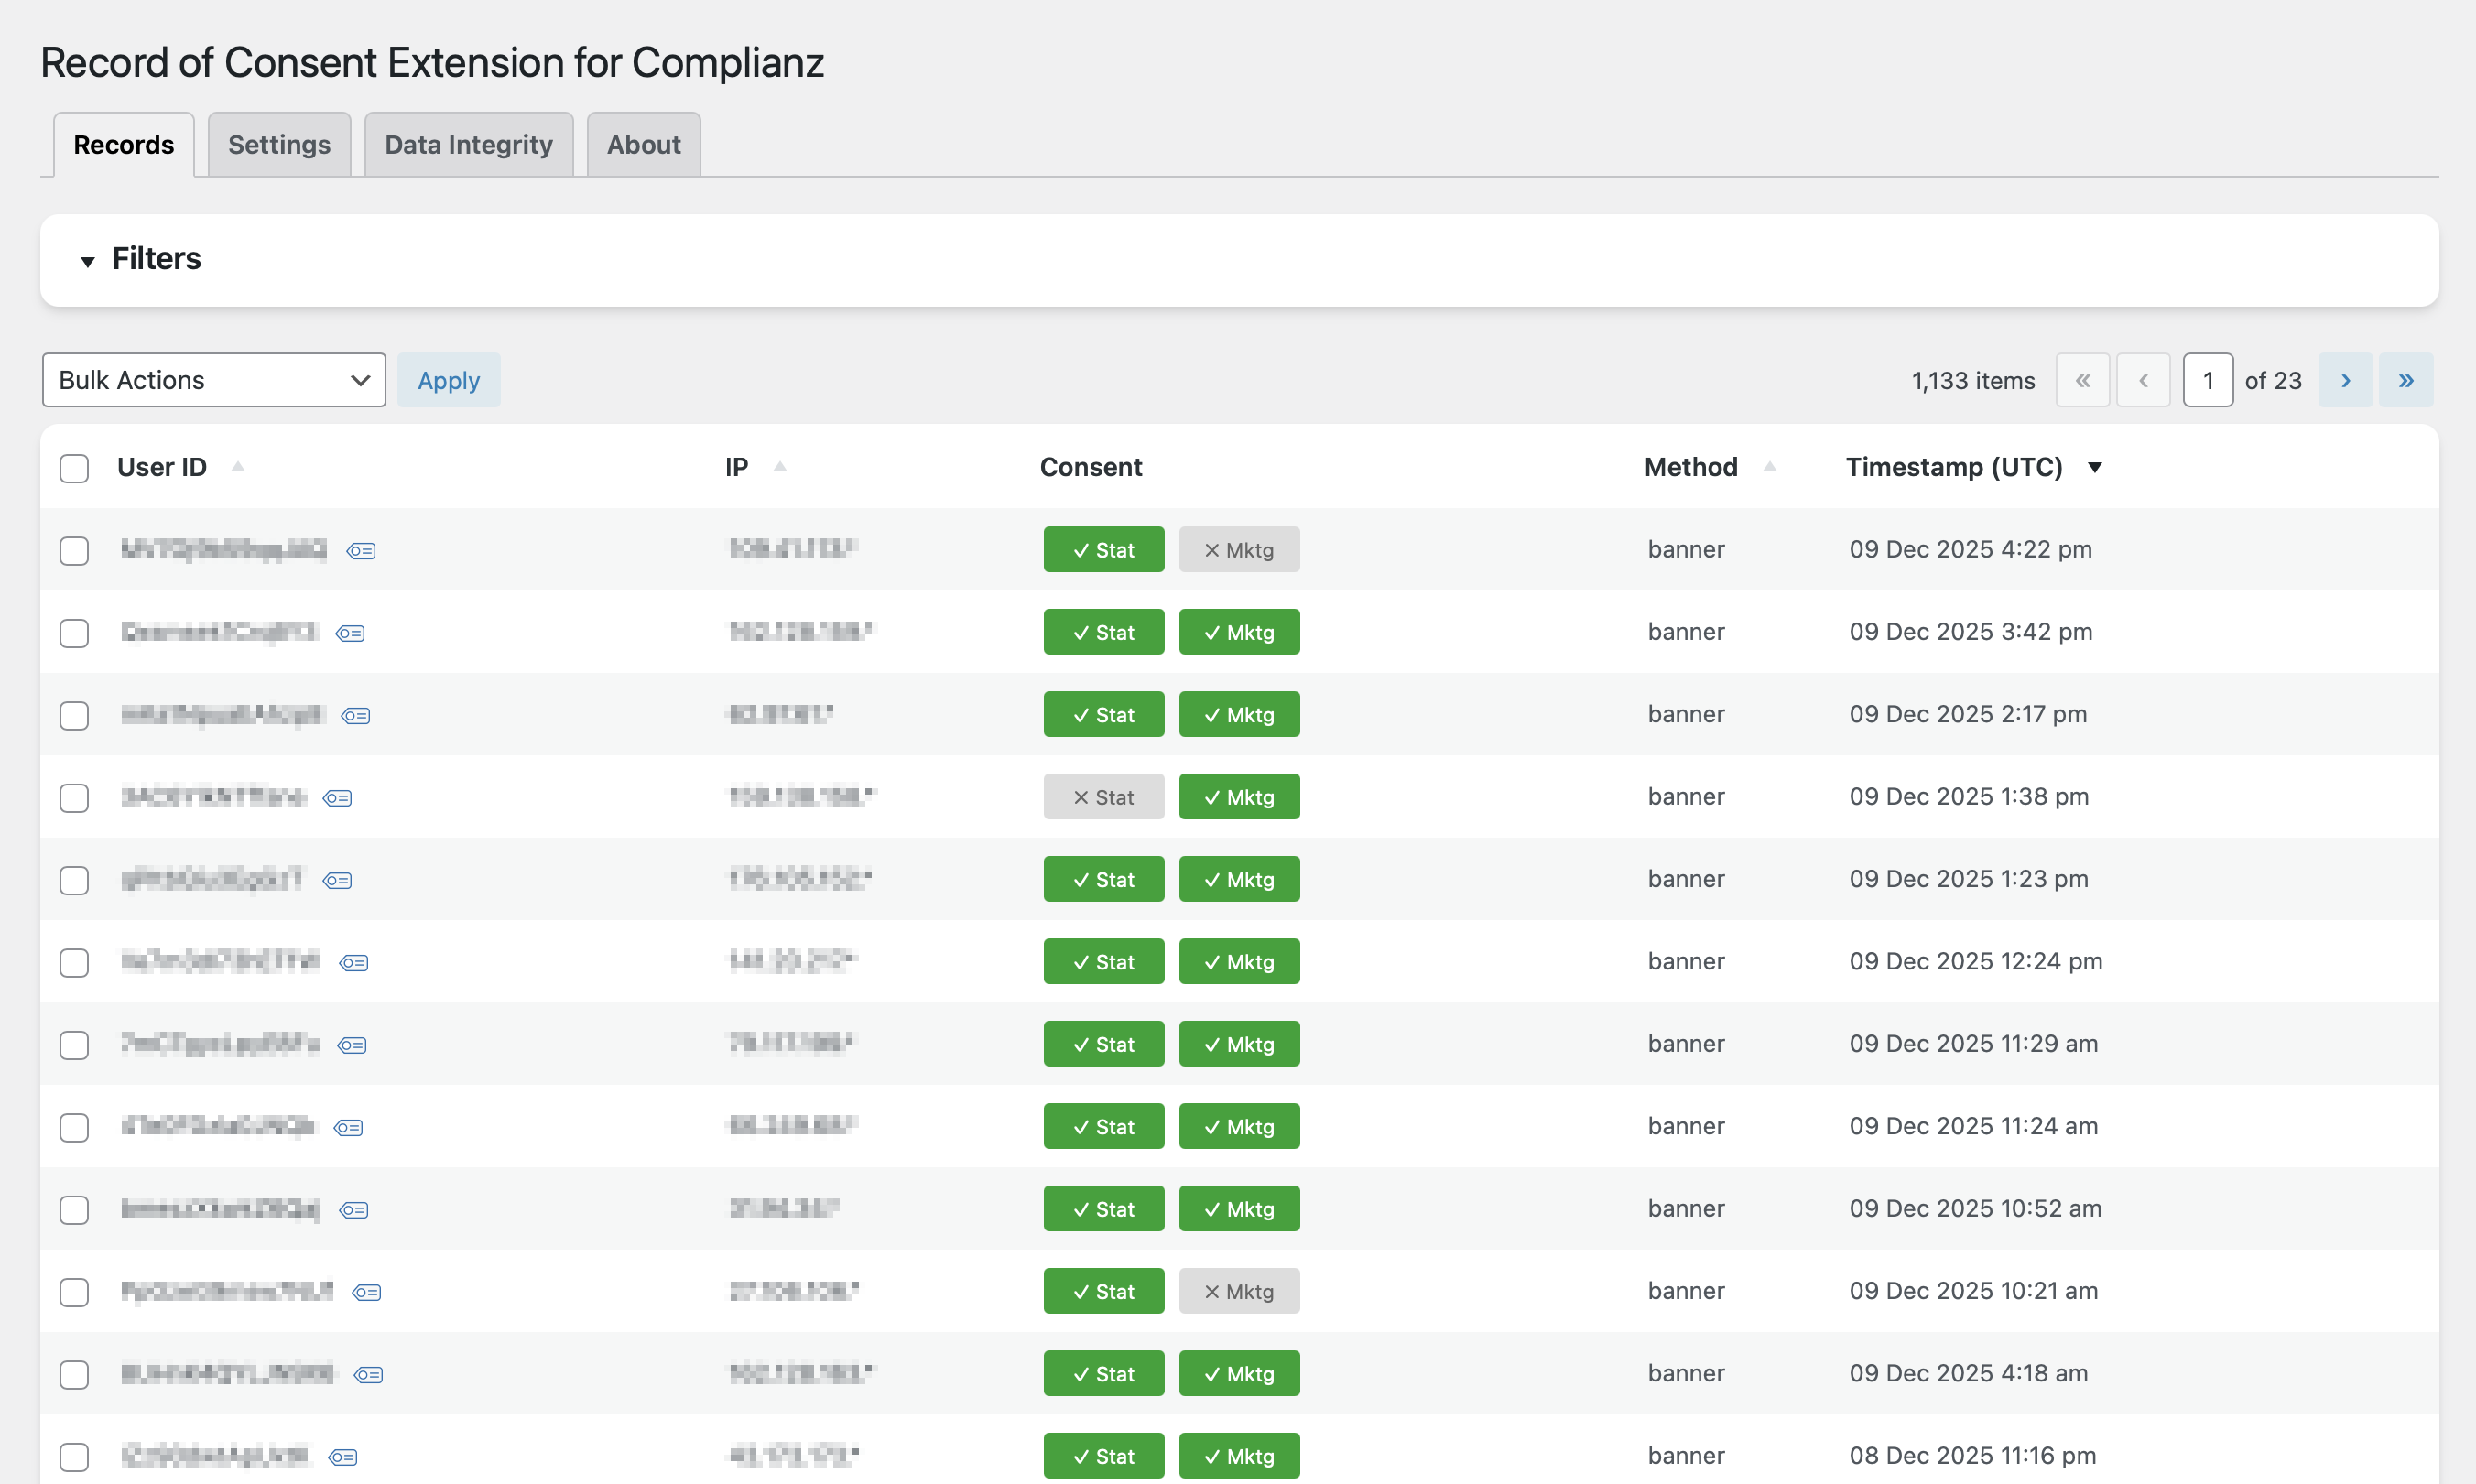The width and height of the screenshot is (2476, 1484).
Task: Click the Apply button
Action: pos(448,380)
